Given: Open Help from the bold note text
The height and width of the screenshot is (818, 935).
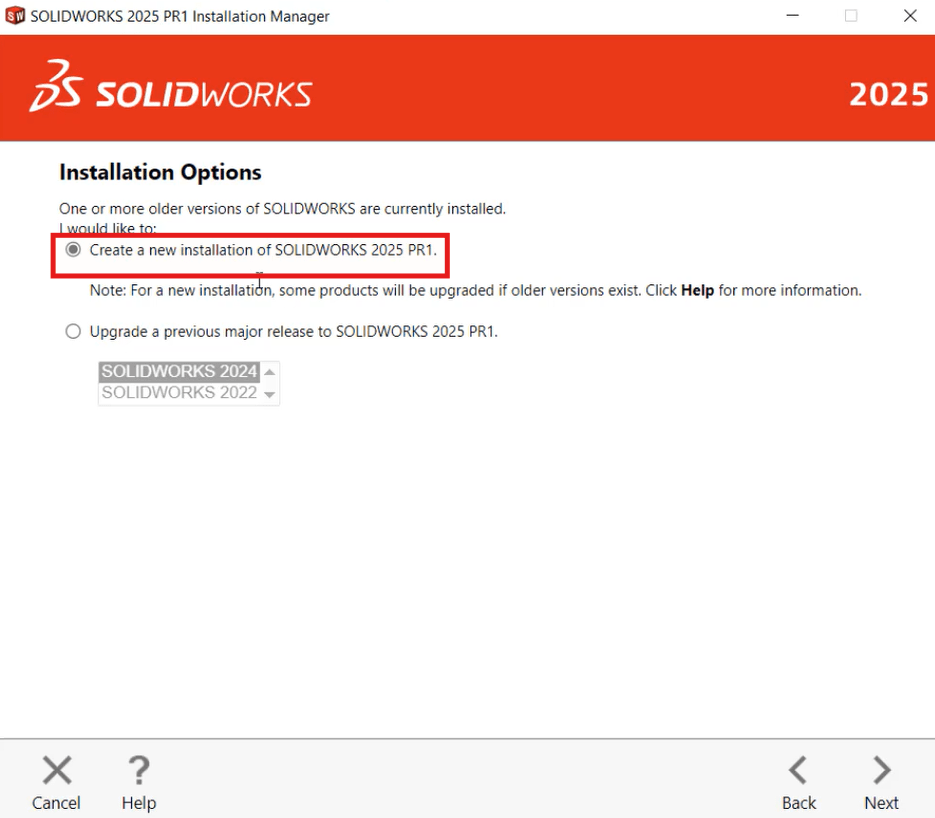Looking at the screenshot, I should tap(698, 290).
